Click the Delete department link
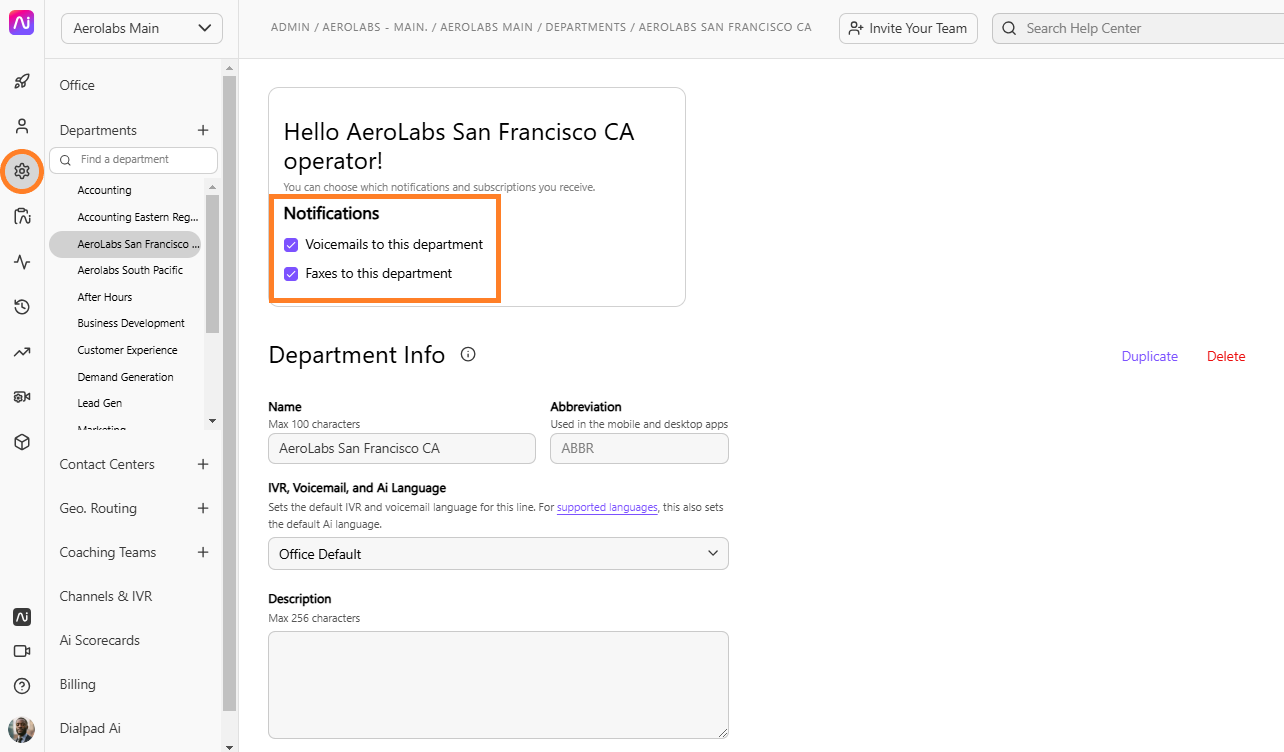The height and width of the screenshot is (752, 1284). pos(1226,356)
